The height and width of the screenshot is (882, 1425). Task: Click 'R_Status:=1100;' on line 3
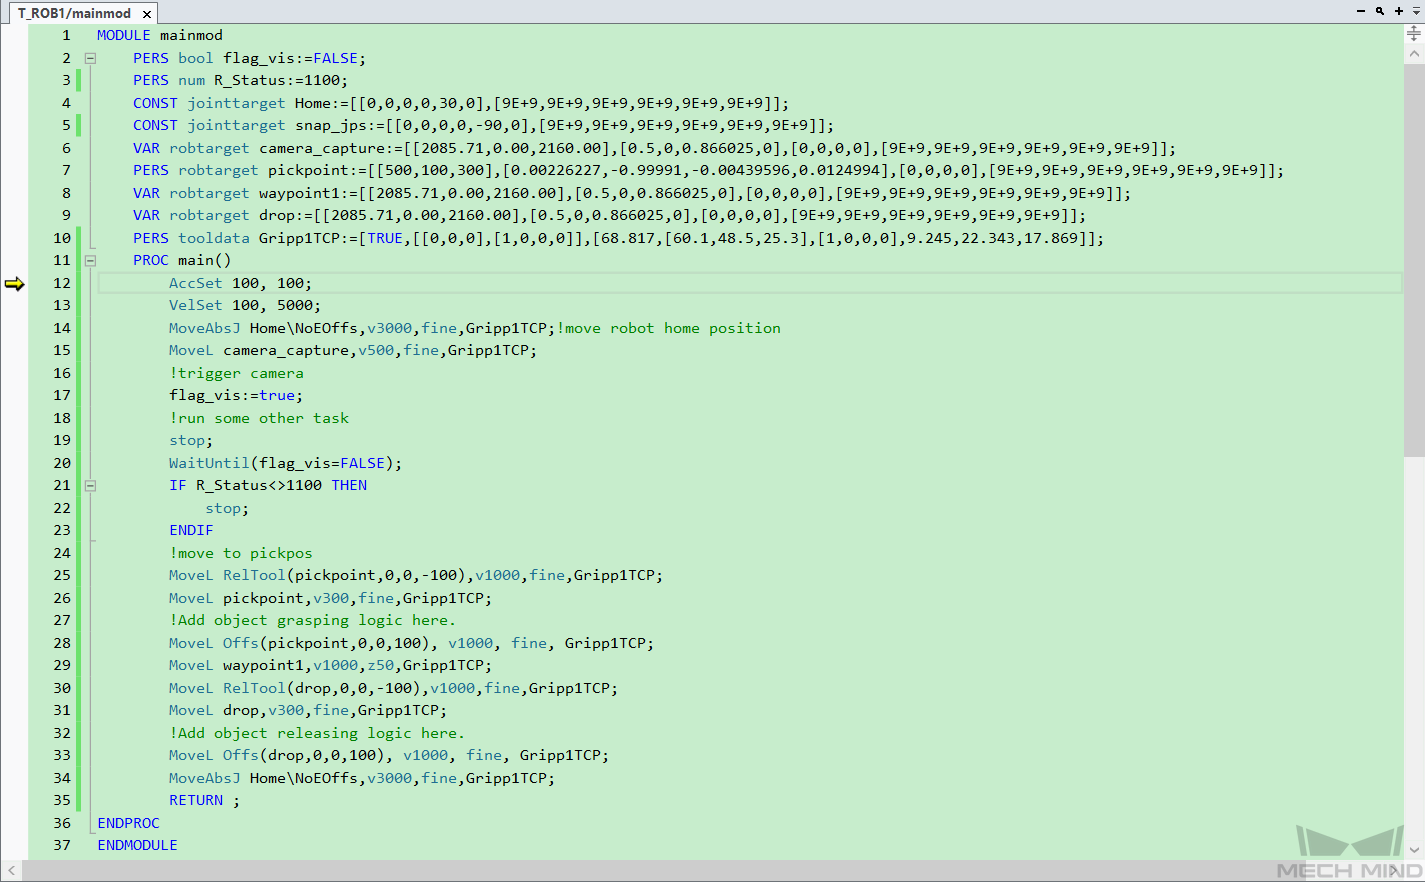pos(281,80)
